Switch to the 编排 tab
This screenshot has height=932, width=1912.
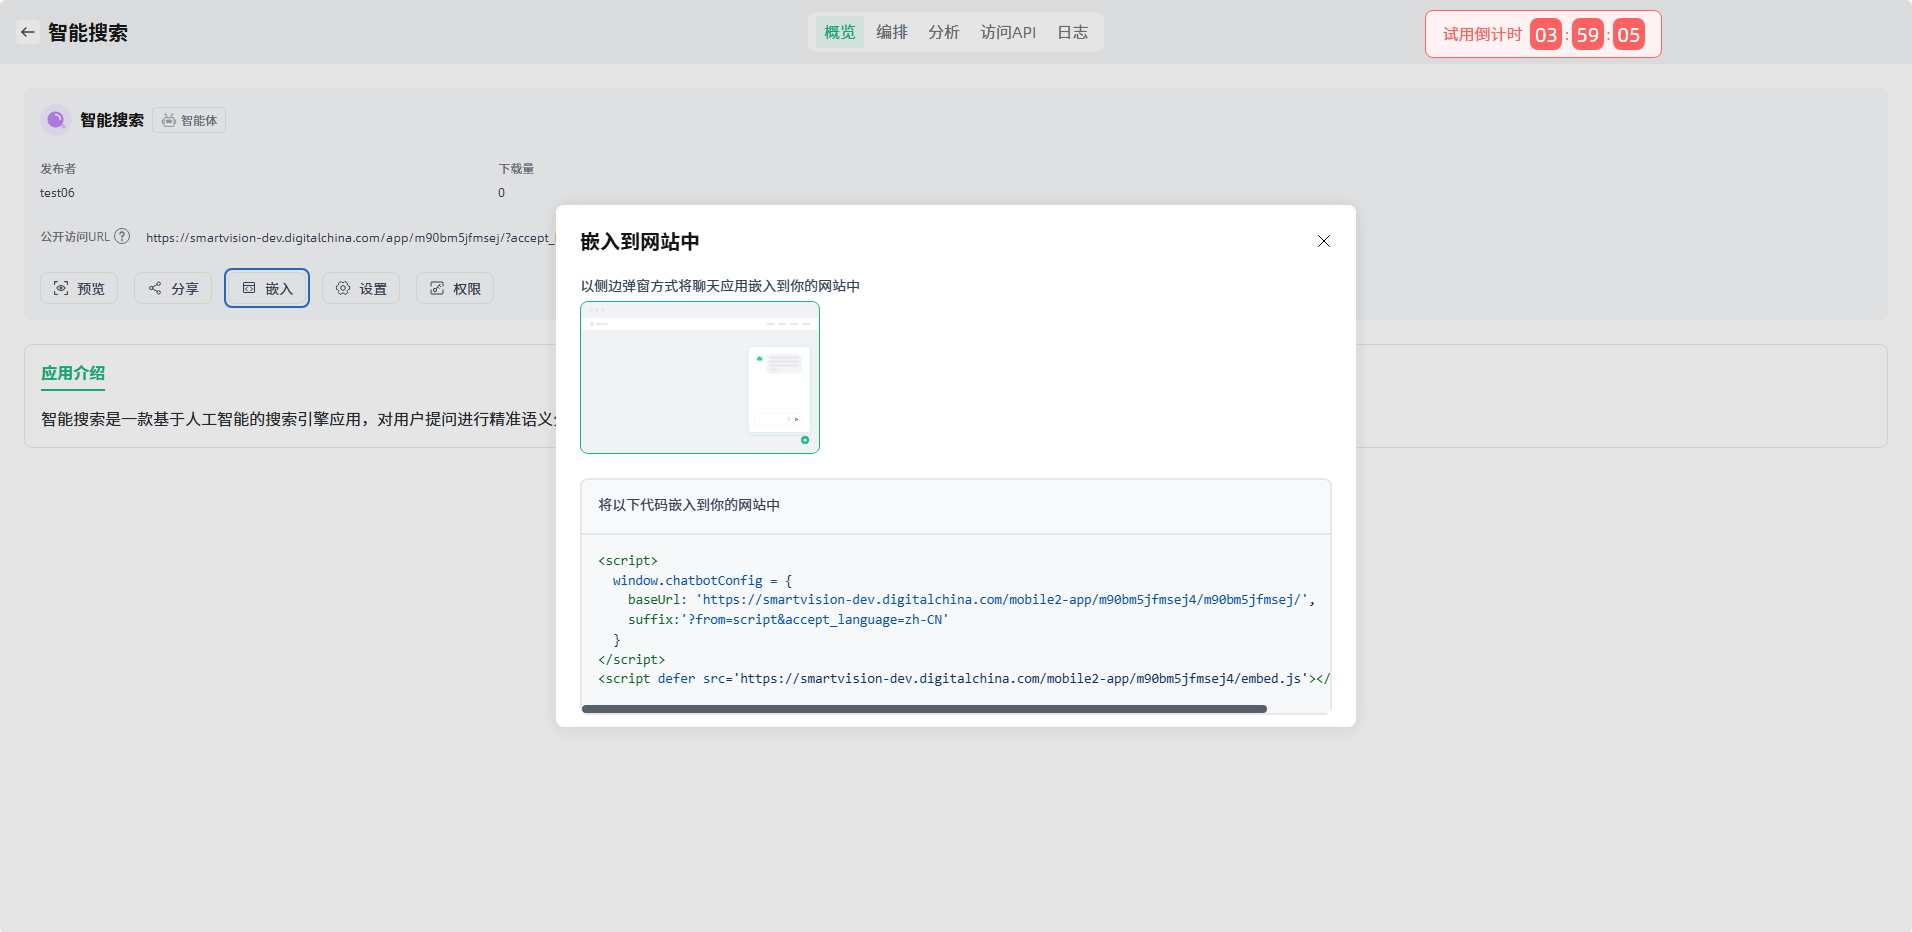tap(891, 32)
